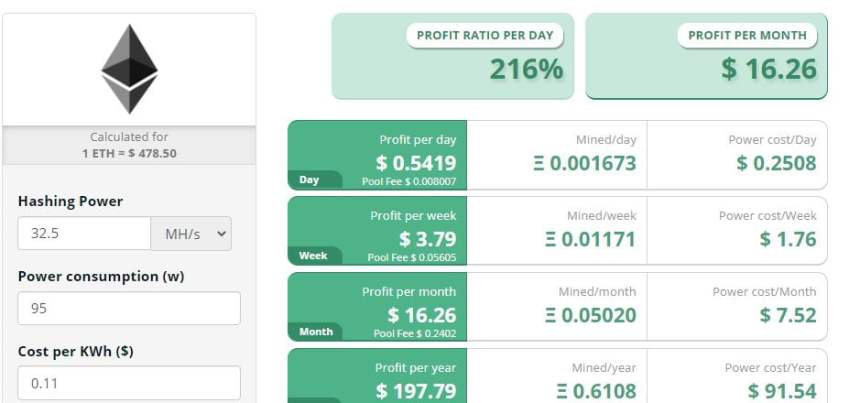
Task: Click the Power cost/Year $91.54 value
Action: pos(782,391)
